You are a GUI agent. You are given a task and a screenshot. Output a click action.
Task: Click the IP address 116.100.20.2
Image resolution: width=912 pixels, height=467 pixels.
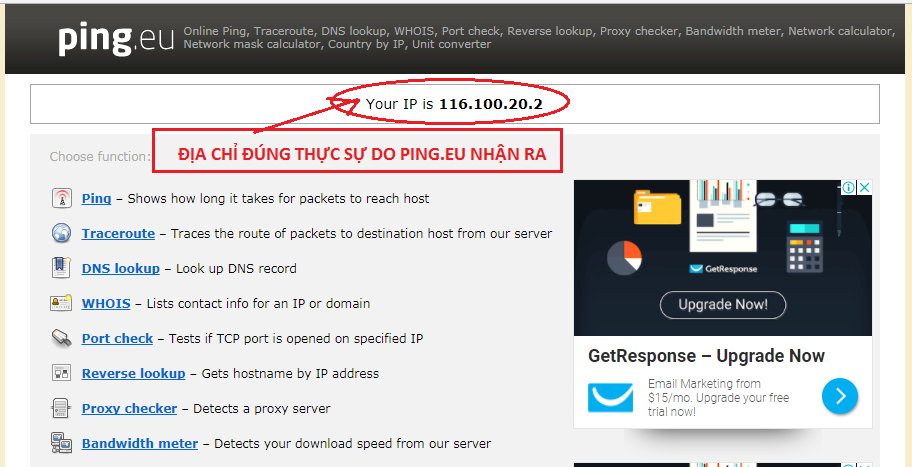(490, 104)
